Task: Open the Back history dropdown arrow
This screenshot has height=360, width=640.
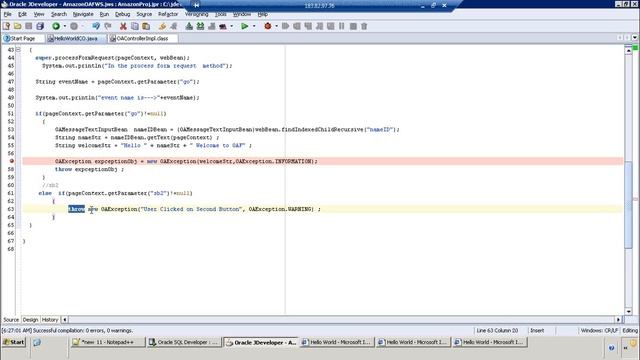Action: (64, 26)
